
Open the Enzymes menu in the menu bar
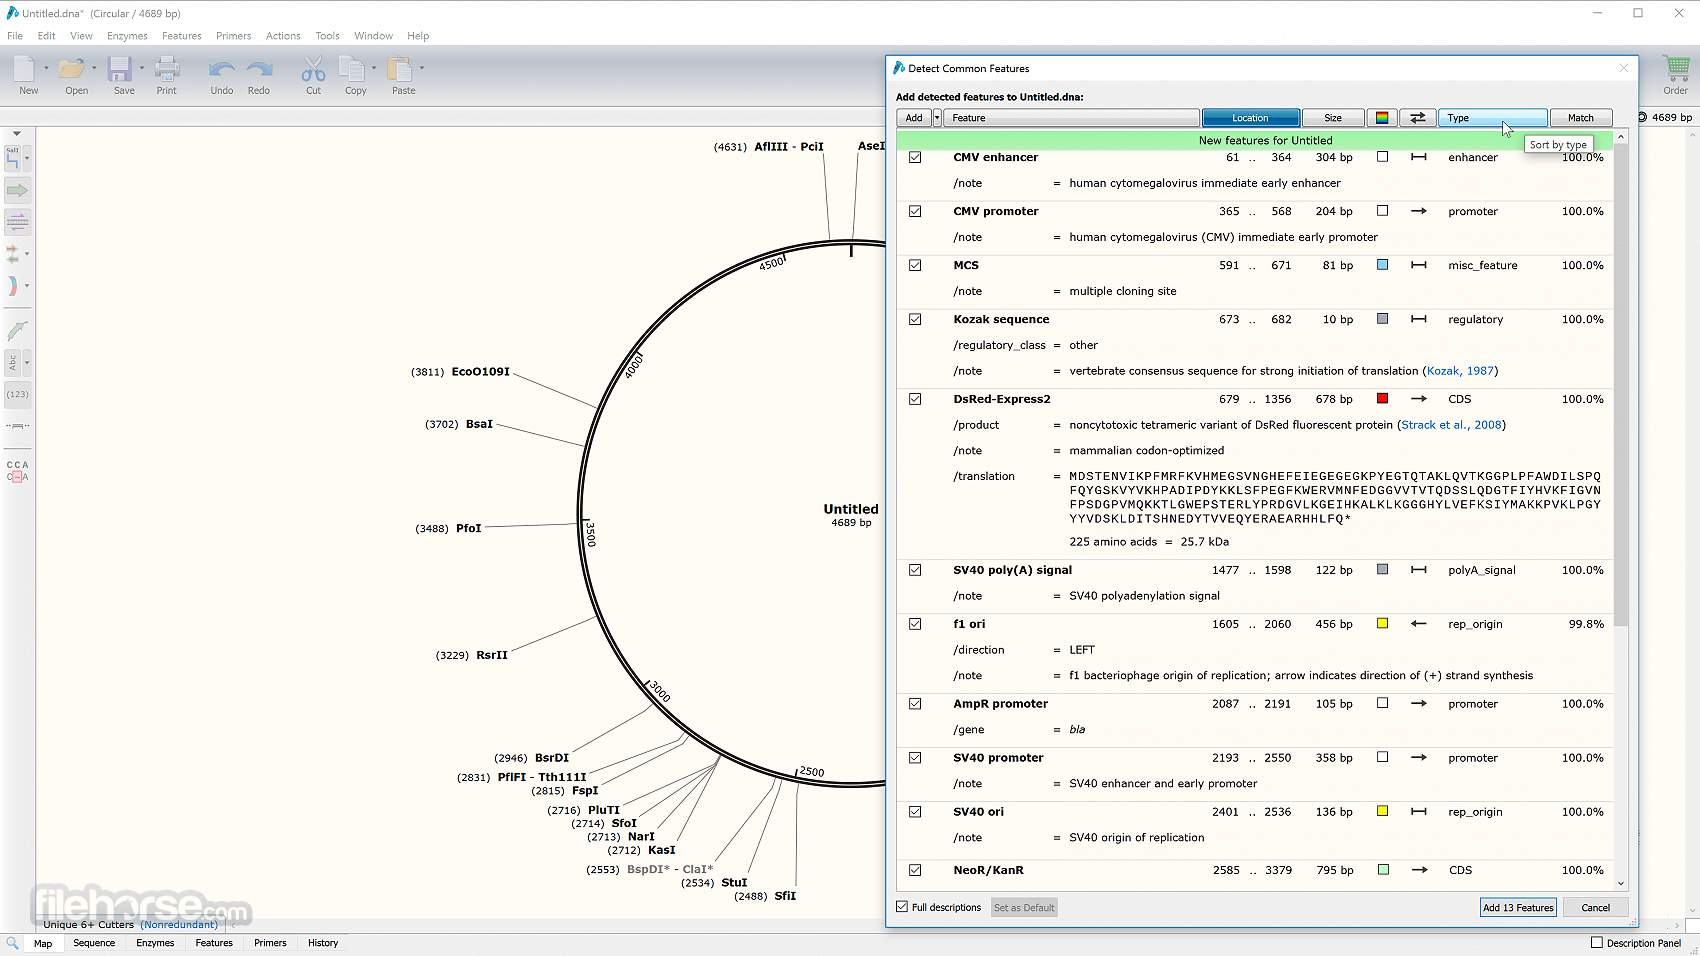(x=127, y=36)
